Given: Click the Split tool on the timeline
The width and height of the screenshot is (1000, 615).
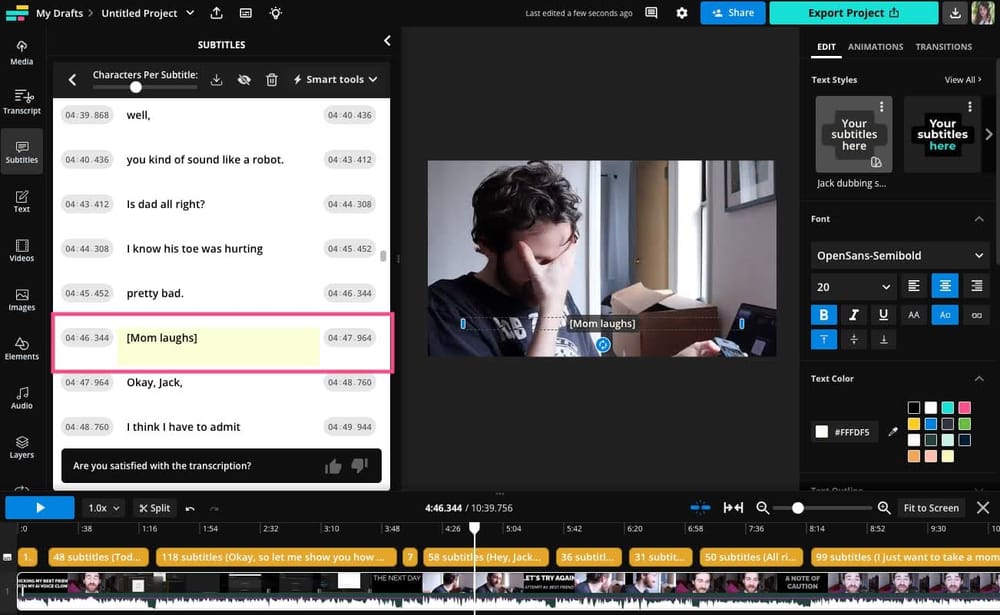Looking at the screenshot, I should click(155, 507).
